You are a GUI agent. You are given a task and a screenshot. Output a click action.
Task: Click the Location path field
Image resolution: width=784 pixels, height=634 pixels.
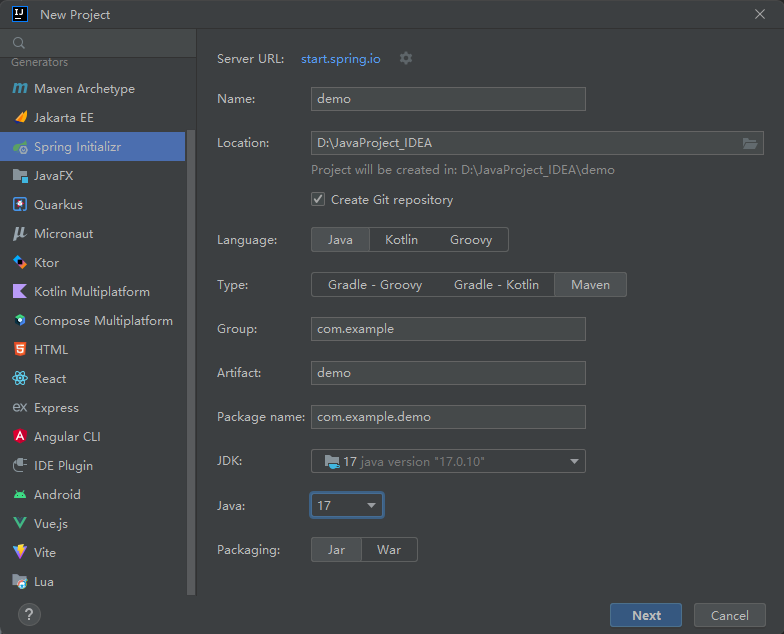click(525, 143)
